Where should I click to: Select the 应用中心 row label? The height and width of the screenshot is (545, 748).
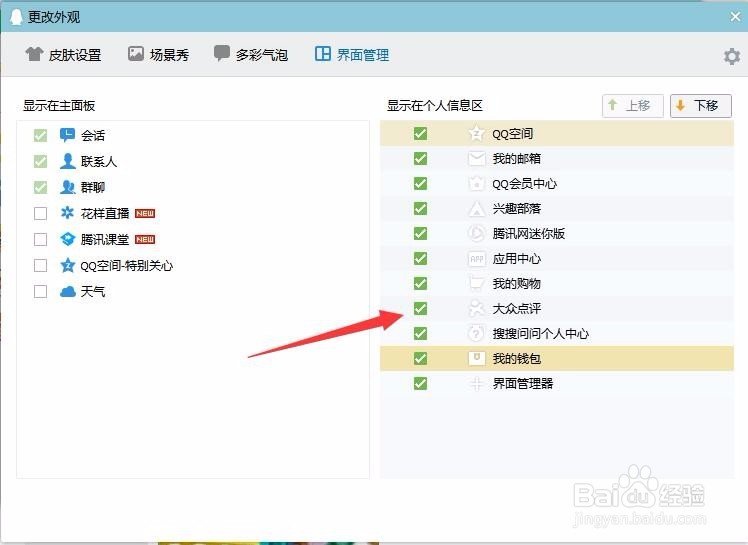(517, 259)
